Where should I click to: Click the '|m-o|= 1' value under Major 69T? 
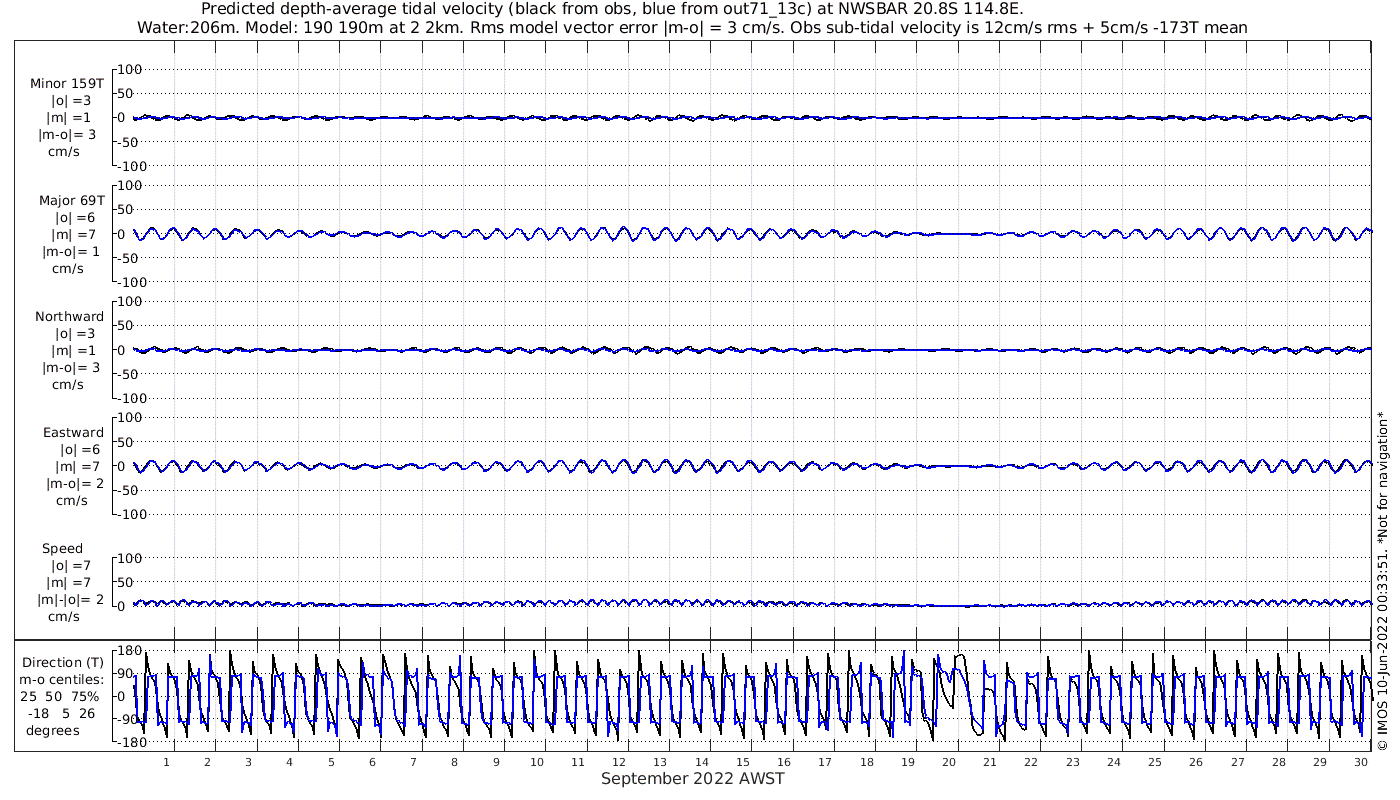(70, 251)
